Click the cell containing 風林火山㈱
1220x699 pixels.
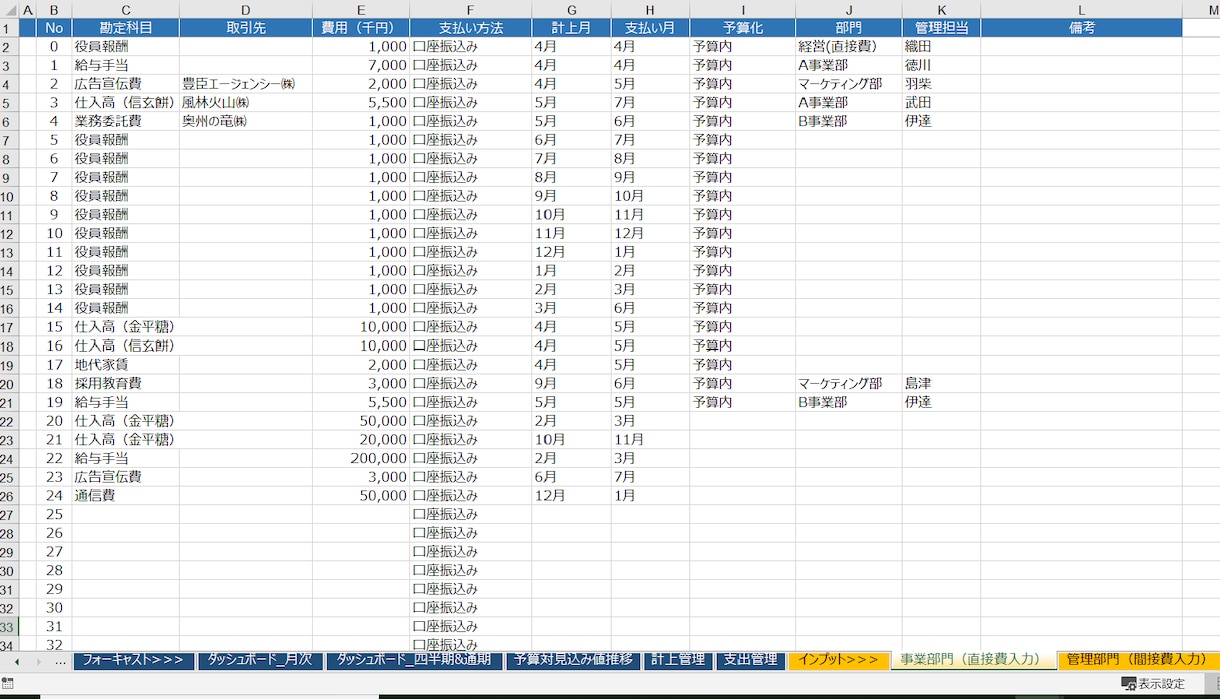[x=246, y=103]
